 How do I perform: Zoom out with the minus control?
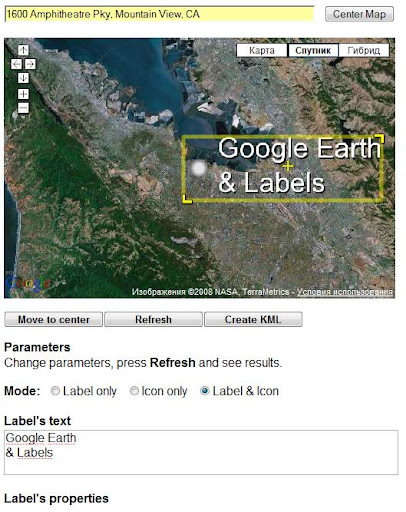23,108
